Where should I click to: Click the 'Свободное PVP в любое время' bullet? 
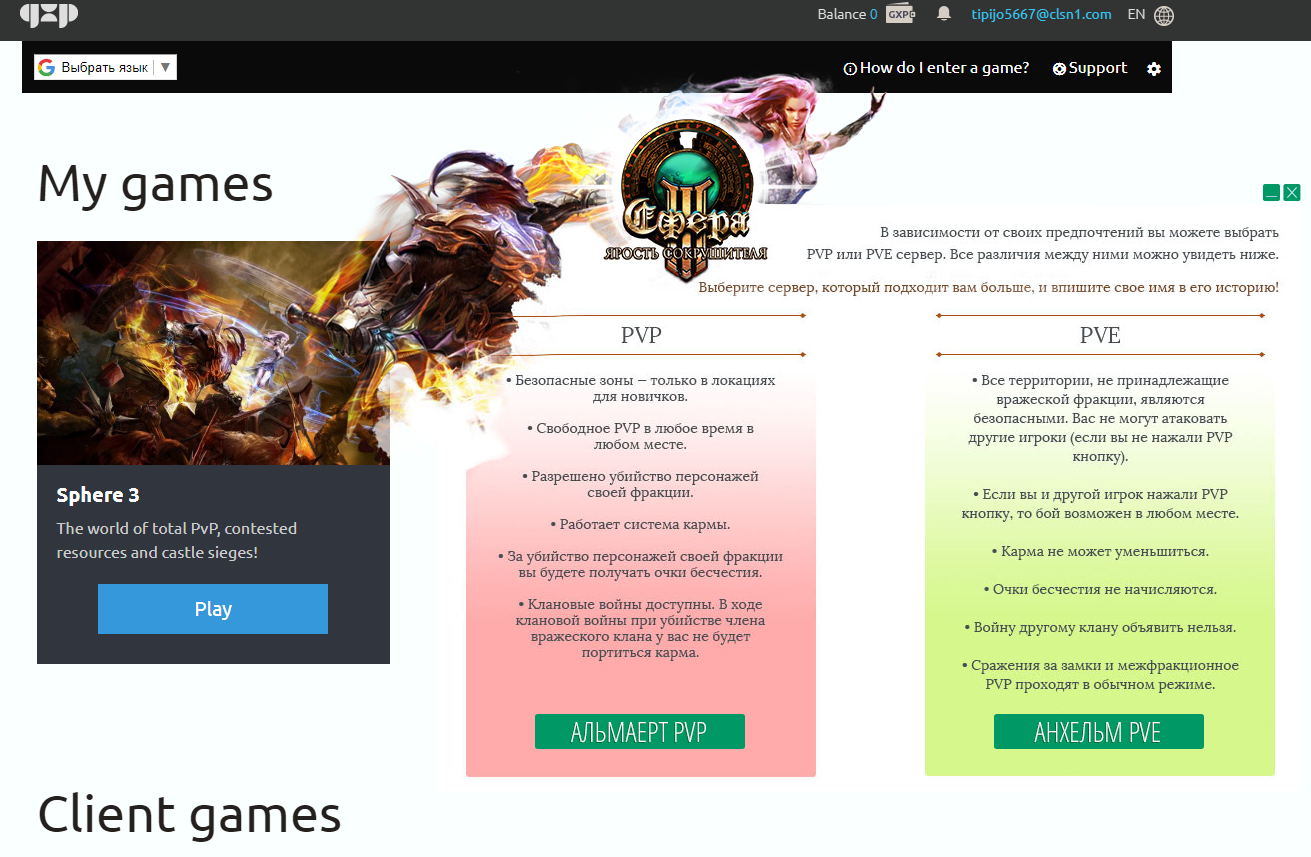[640, 436]
